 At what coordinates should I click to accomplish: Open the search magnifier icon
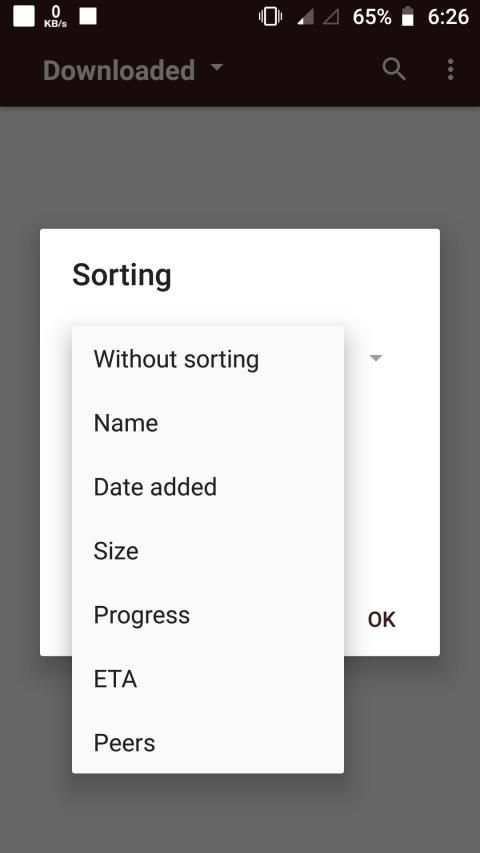pyautogui.click(x=394, y=70)
